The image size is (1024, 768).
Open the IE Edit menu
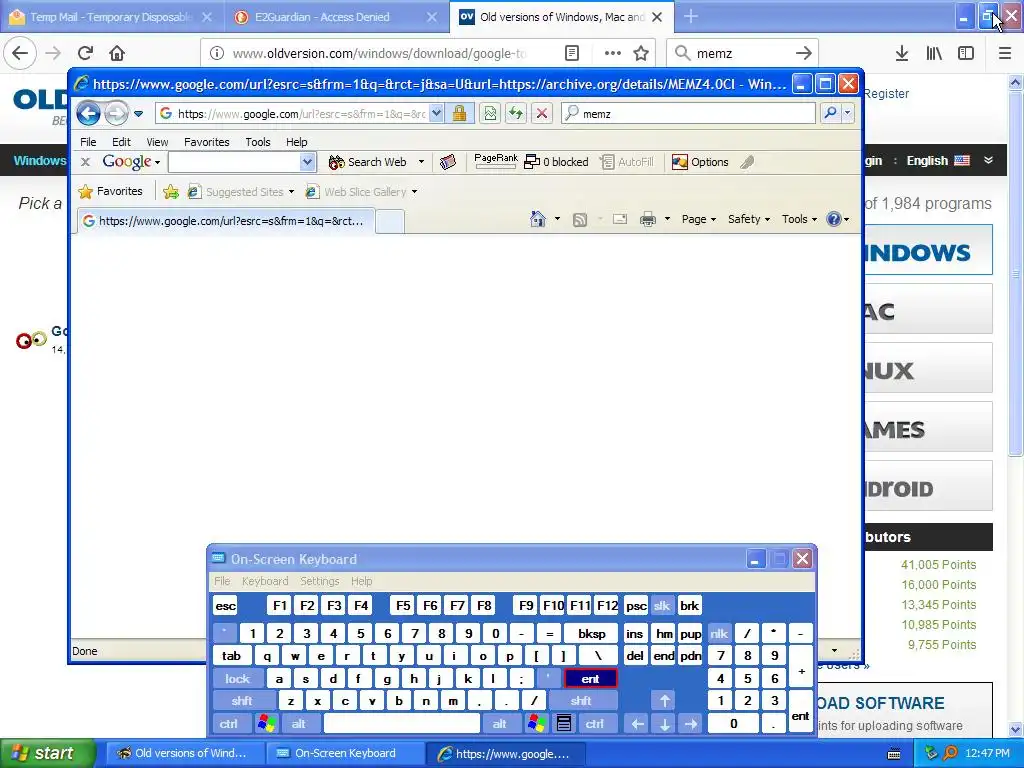point(121,142)
